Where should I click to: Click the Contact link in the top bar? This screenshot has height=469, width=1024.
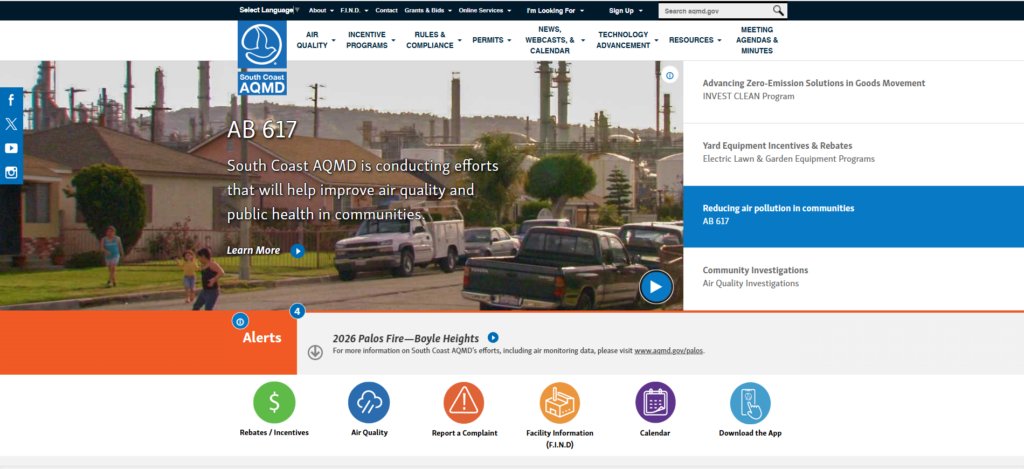point(387,10)
